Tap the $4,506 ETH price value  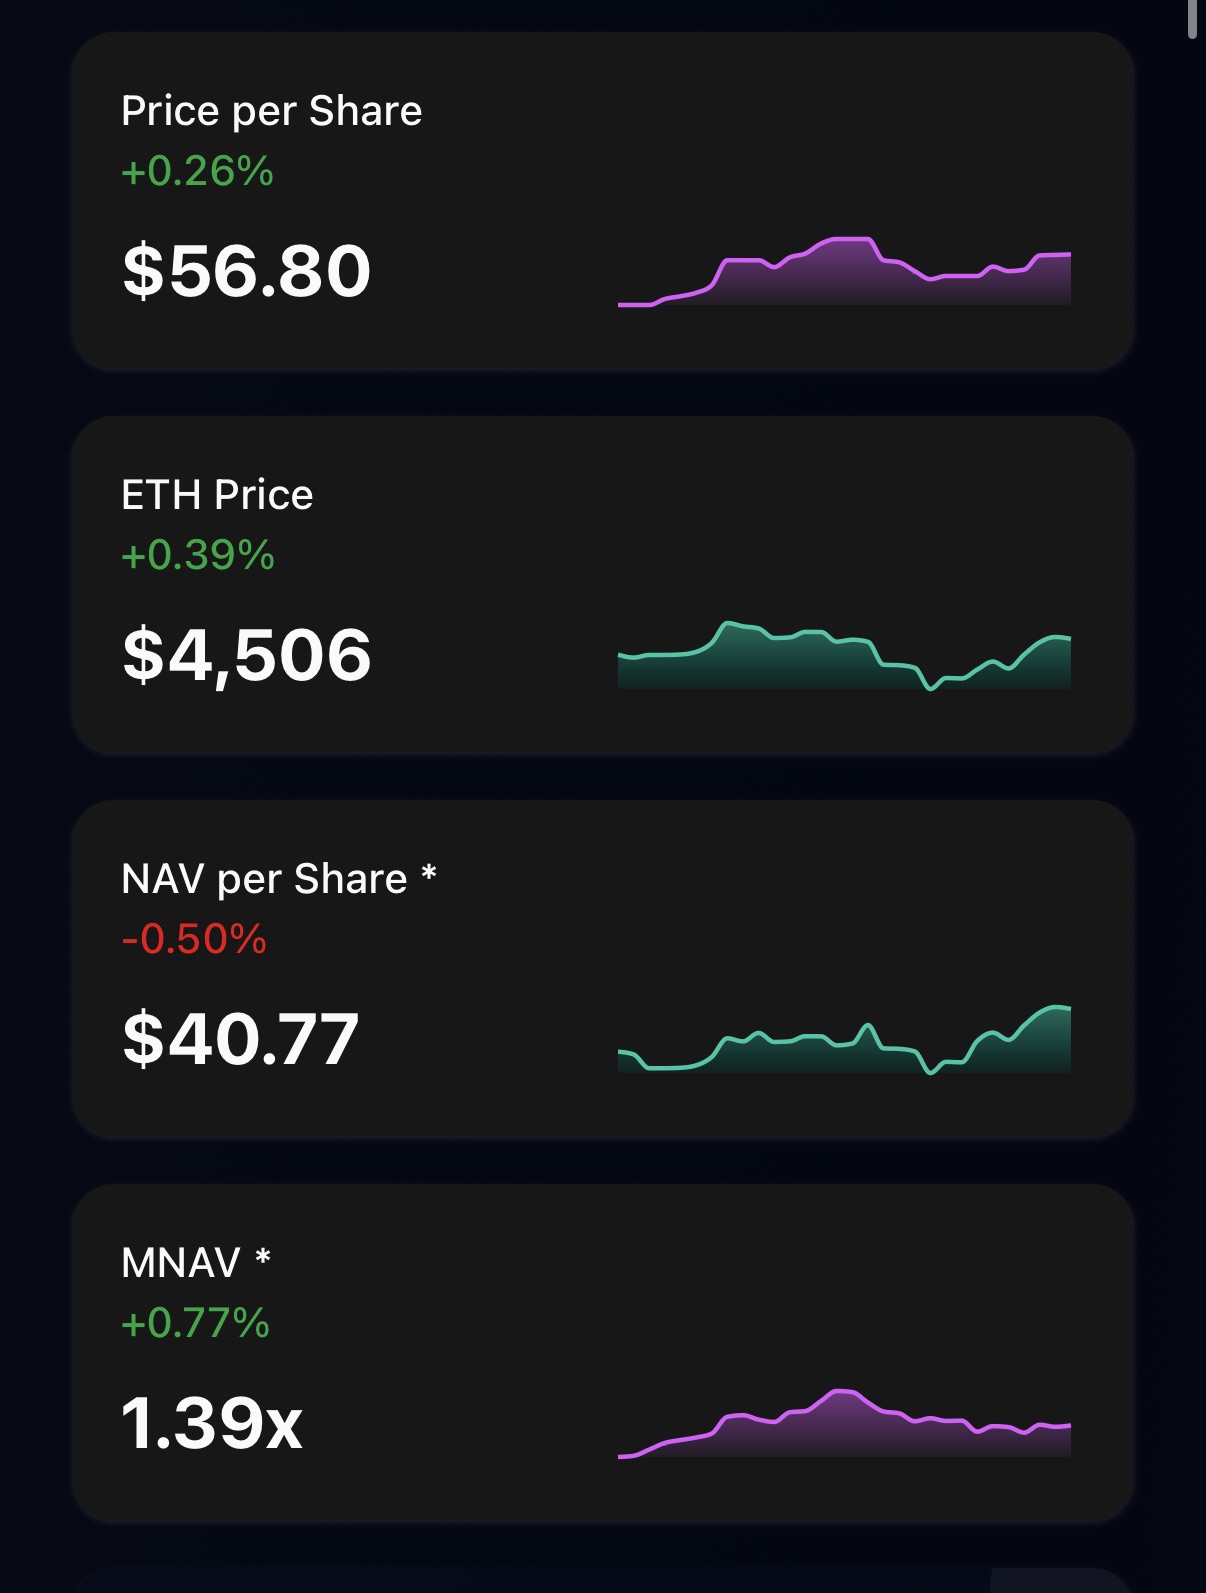click(x=246, y=655)
